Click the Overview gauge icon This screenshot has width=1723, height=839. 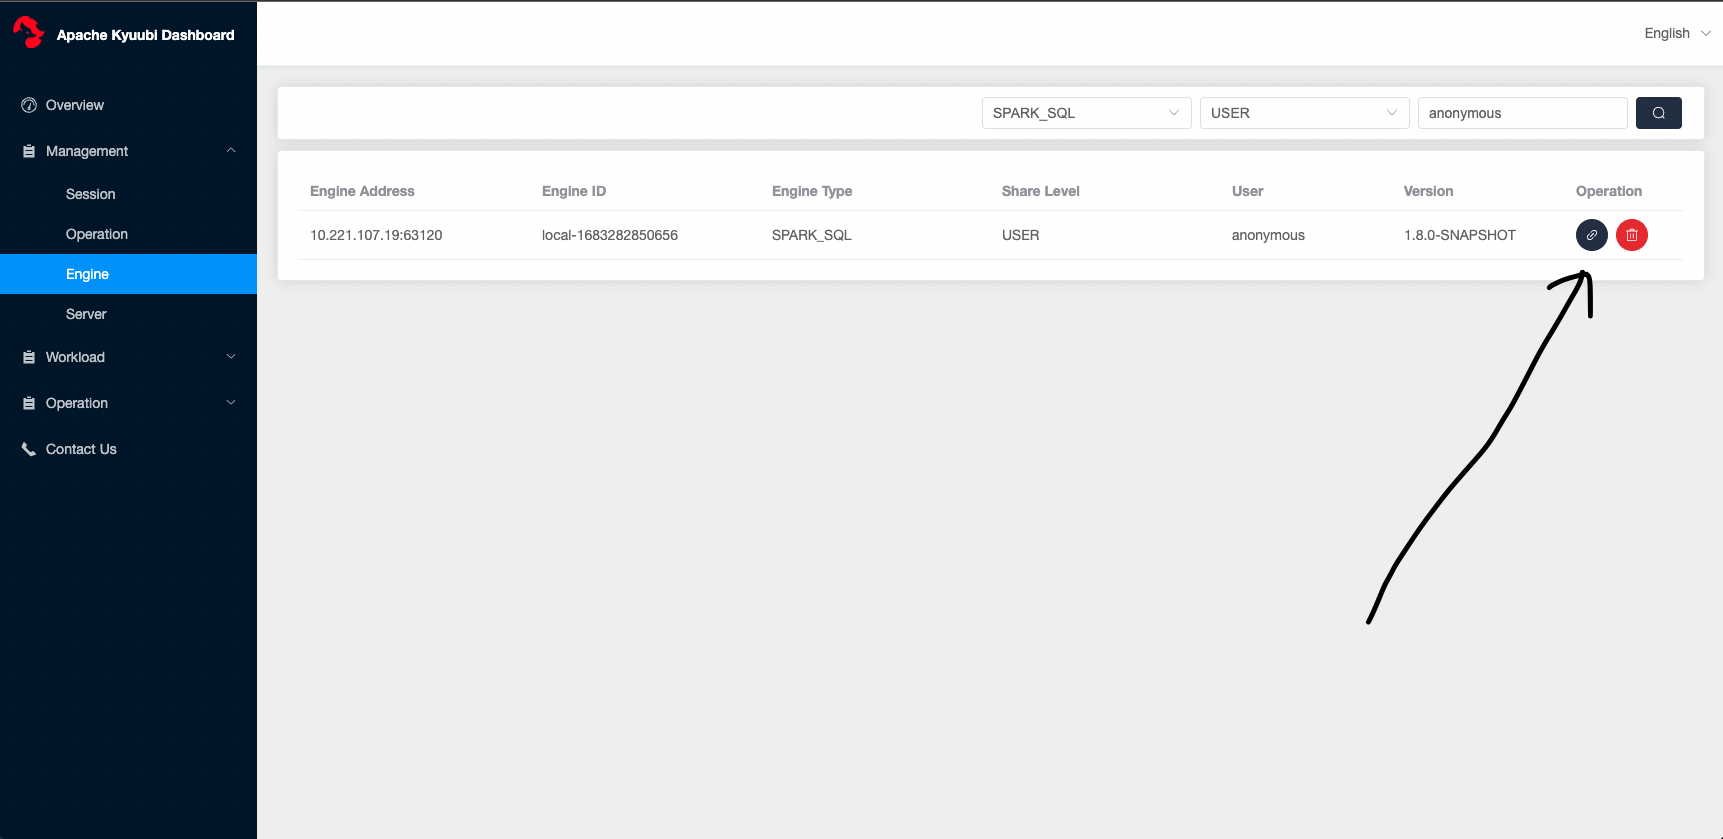pyautogui.click(x=29, y=105)
